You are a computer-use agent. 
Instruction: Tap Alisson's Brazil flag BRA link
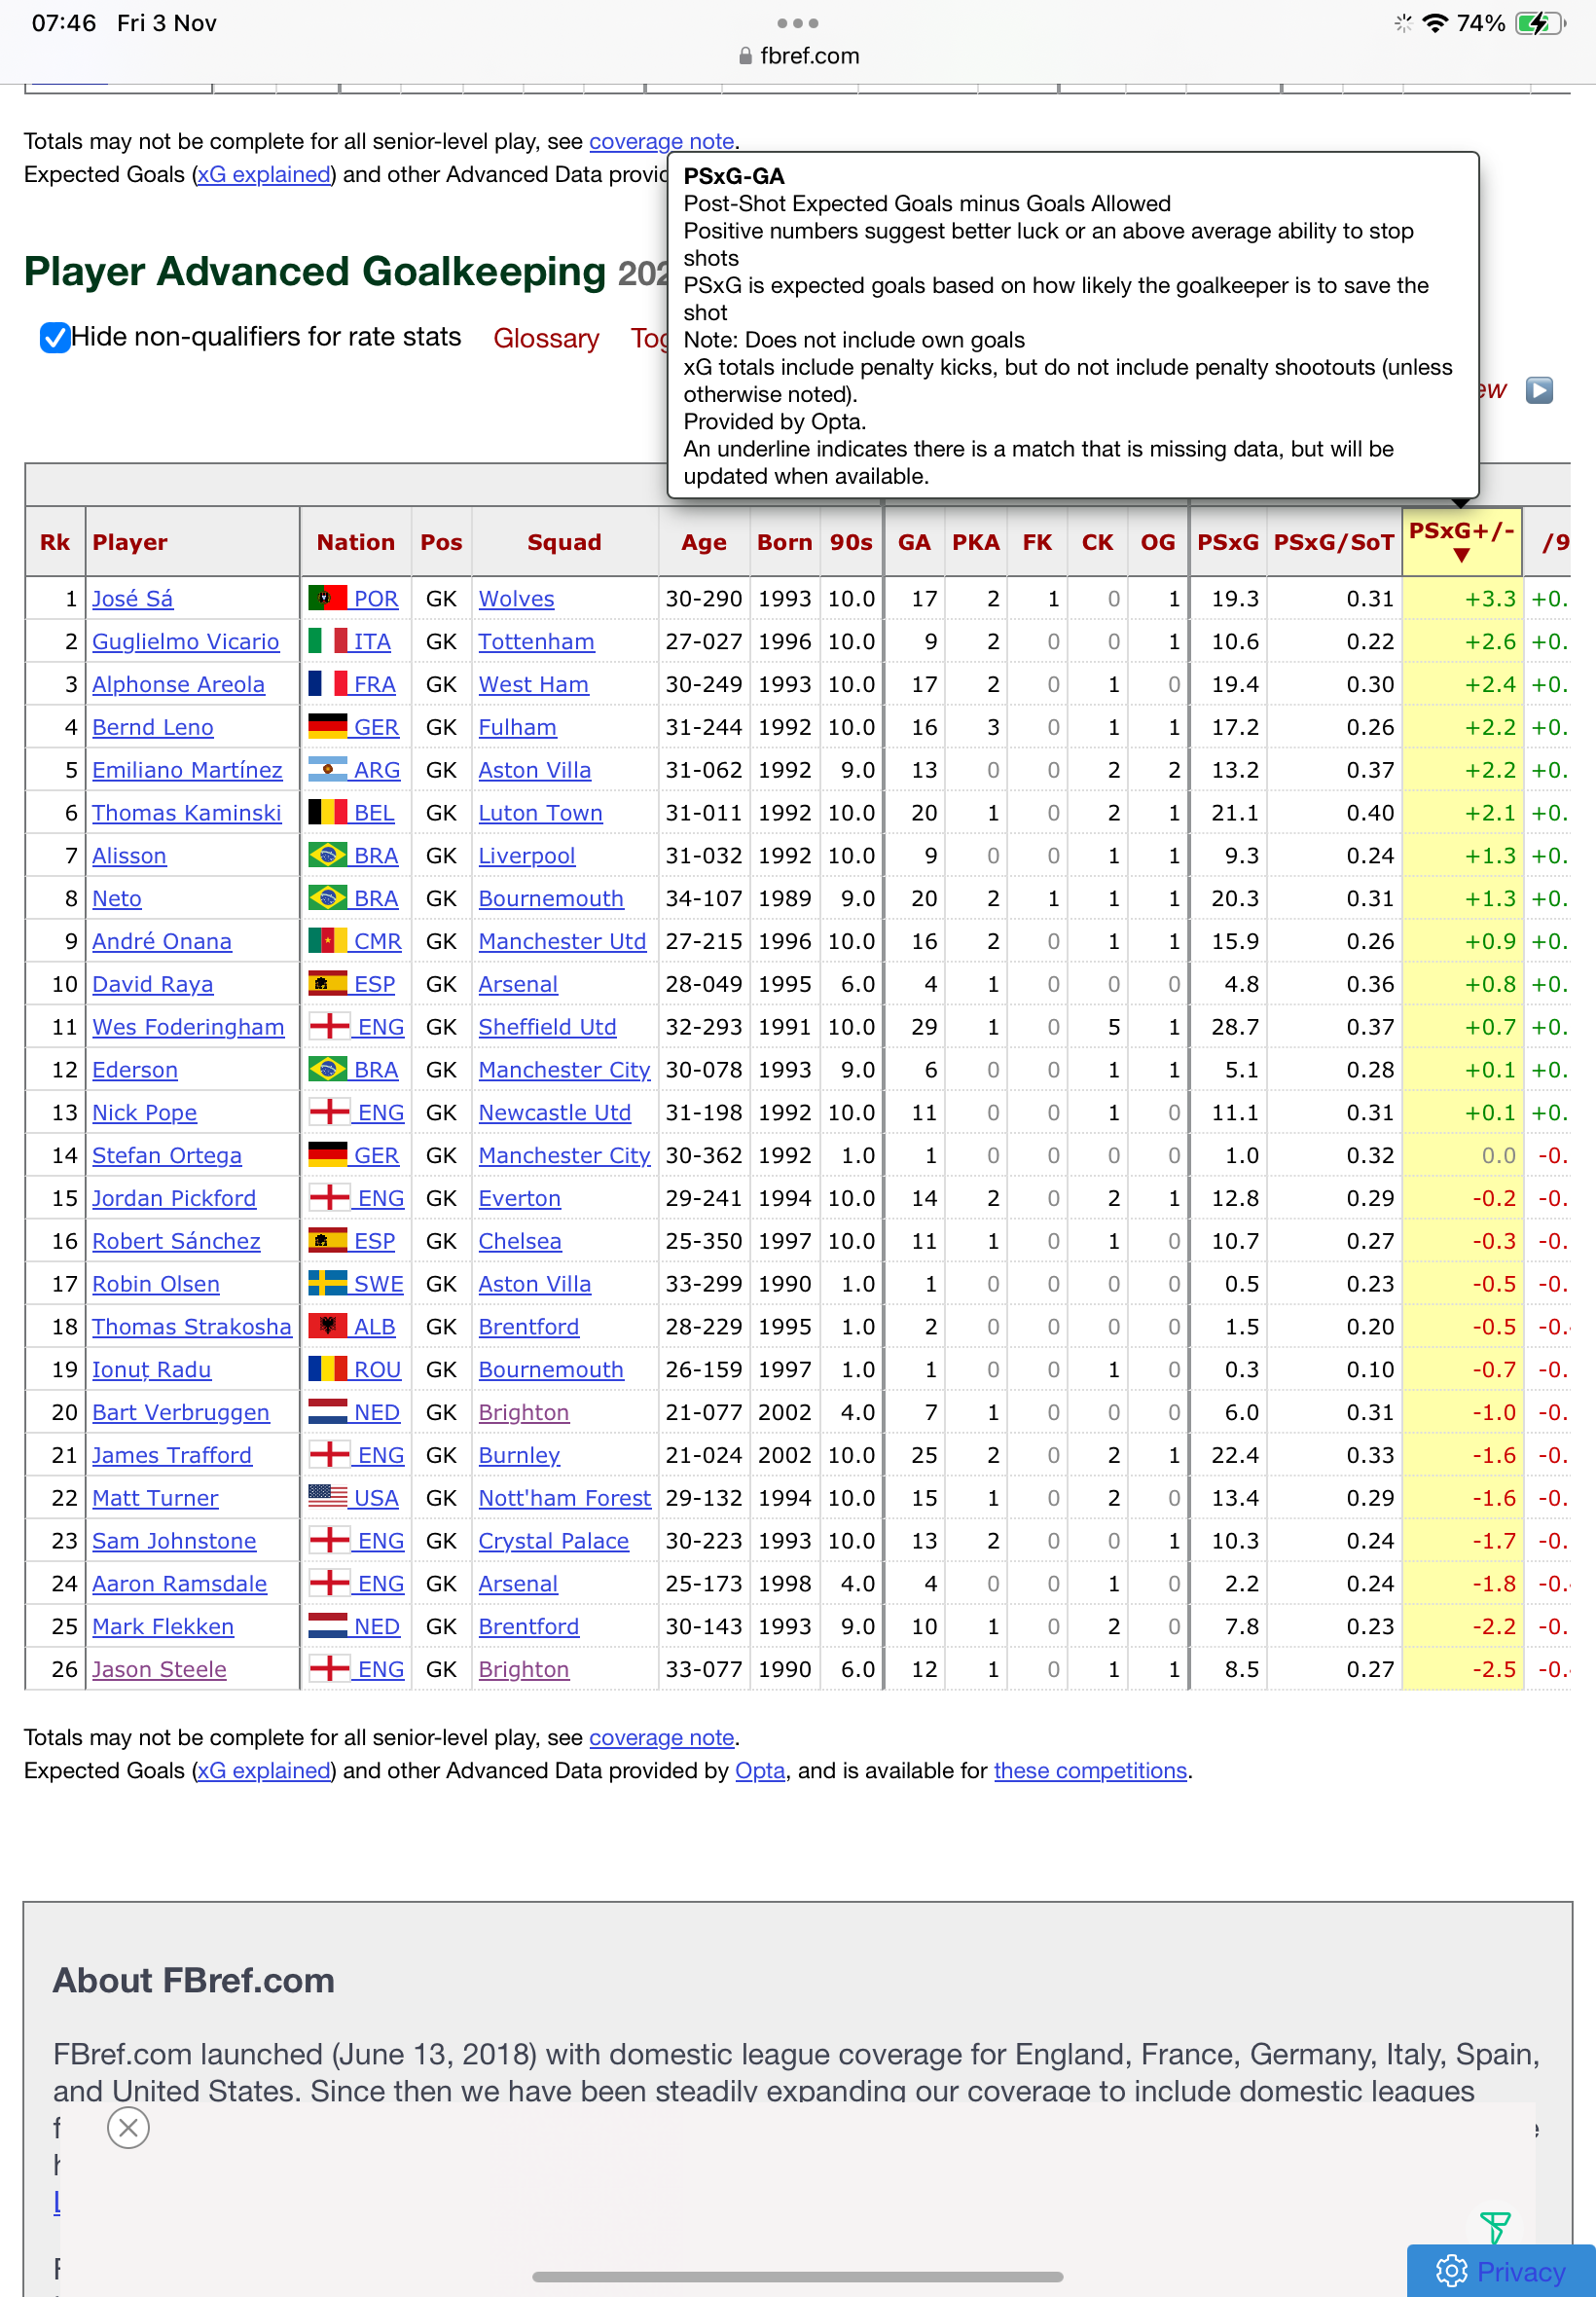point(353,856)
